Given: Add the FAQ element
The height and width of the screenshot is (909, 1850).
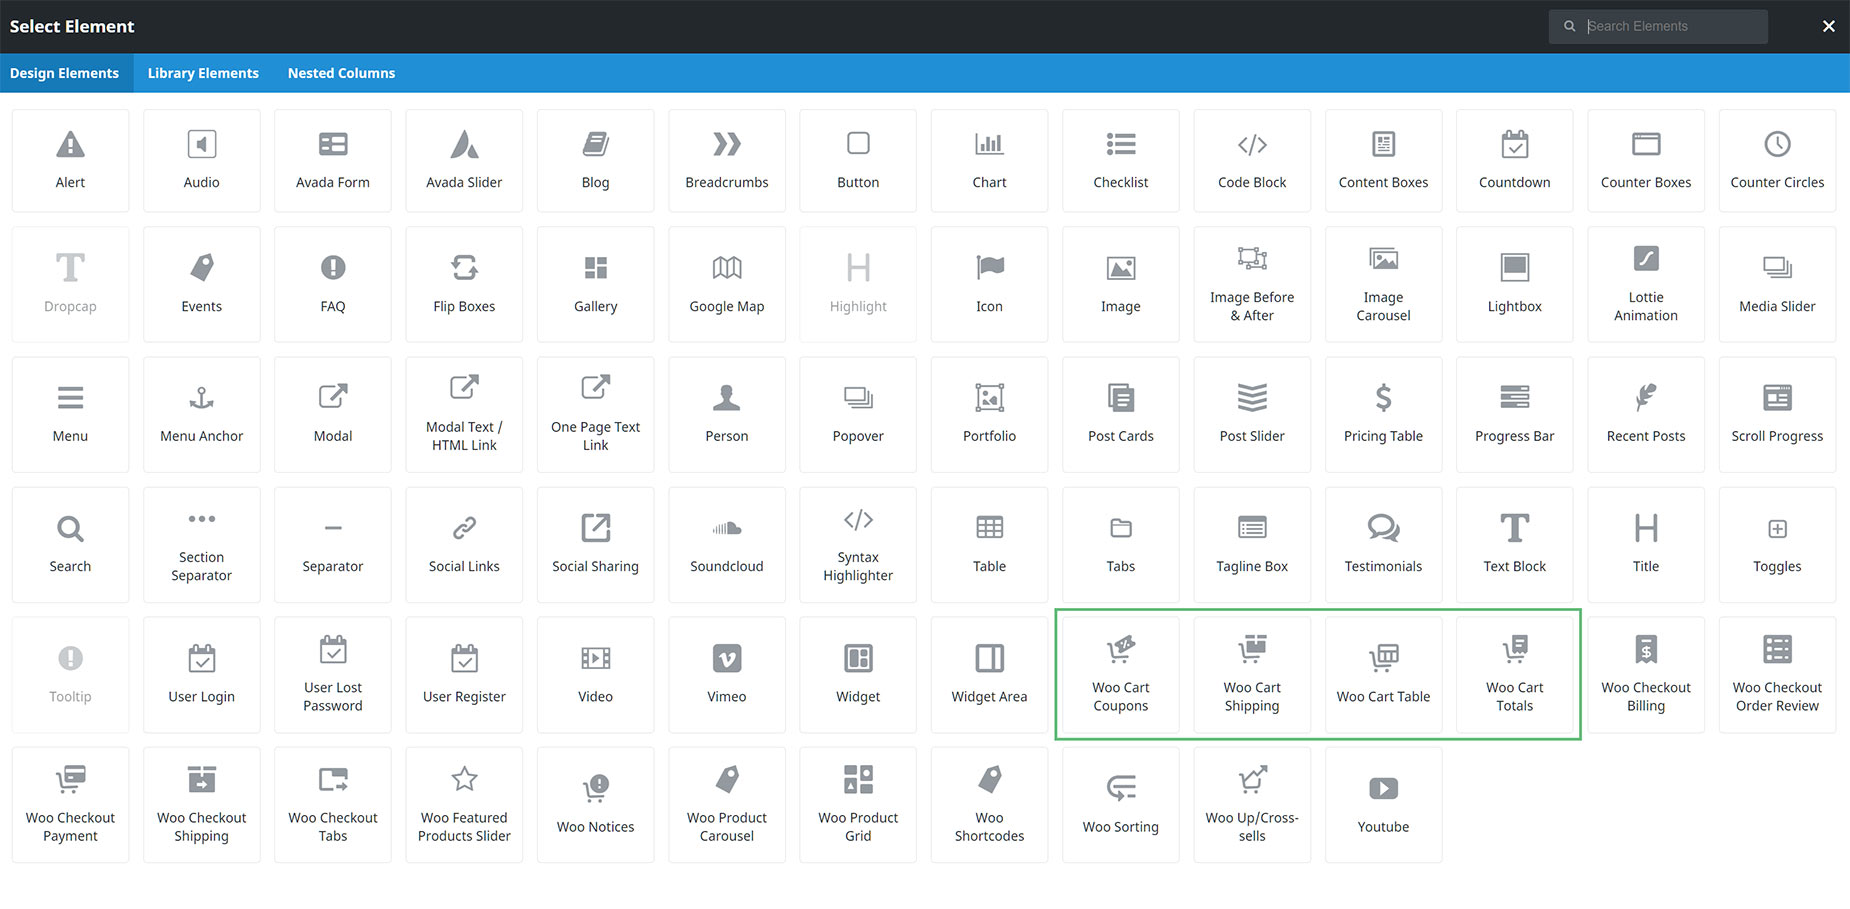Looking at the screenshot, I should click(x=333, y=284).
